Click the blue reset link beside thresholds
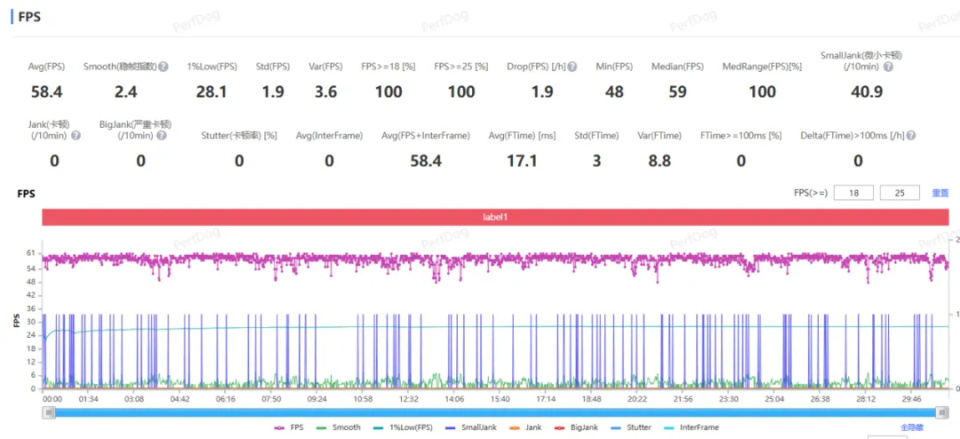The width and height of the screenshot is (960, 439). coord(940,193)
